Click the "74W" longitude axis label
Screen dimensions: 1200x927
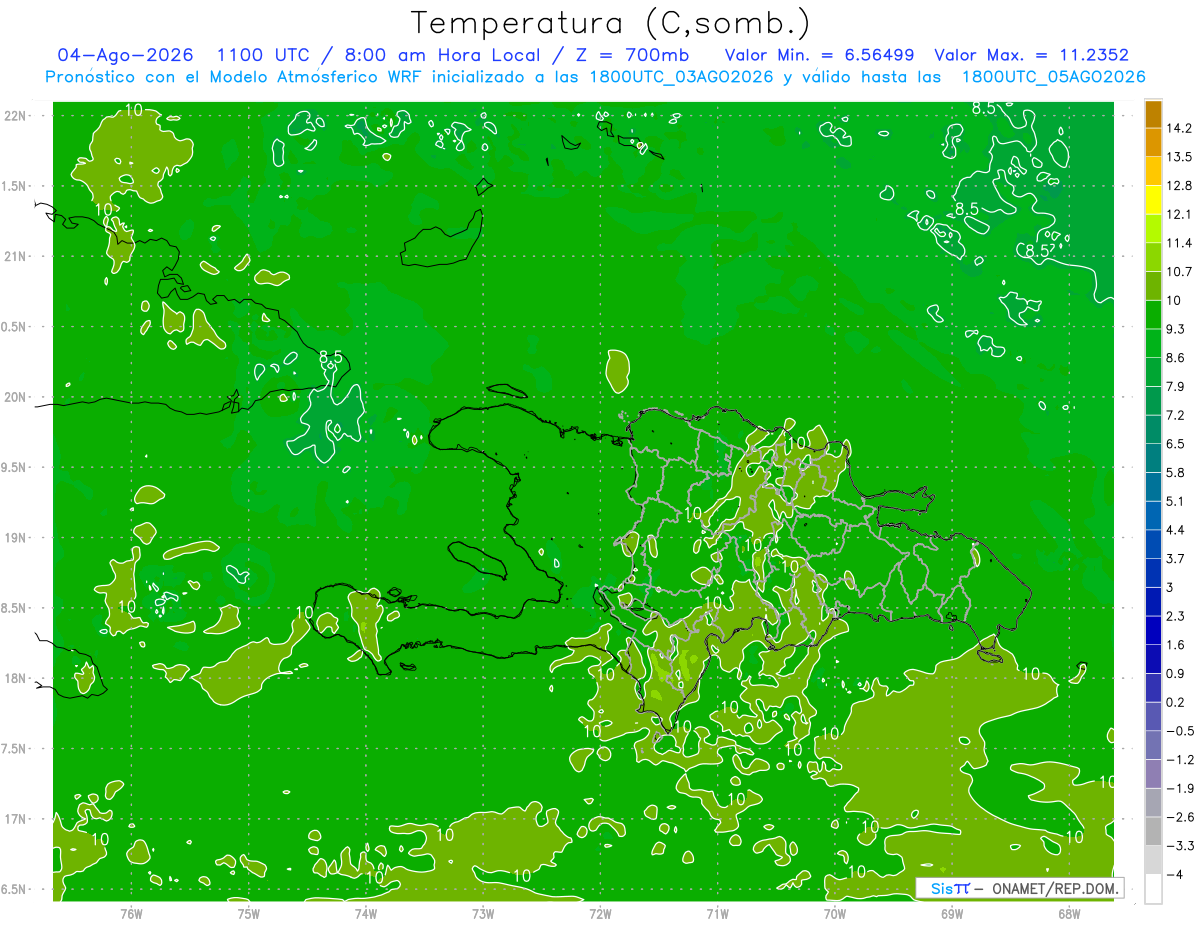tap(366, 914)
